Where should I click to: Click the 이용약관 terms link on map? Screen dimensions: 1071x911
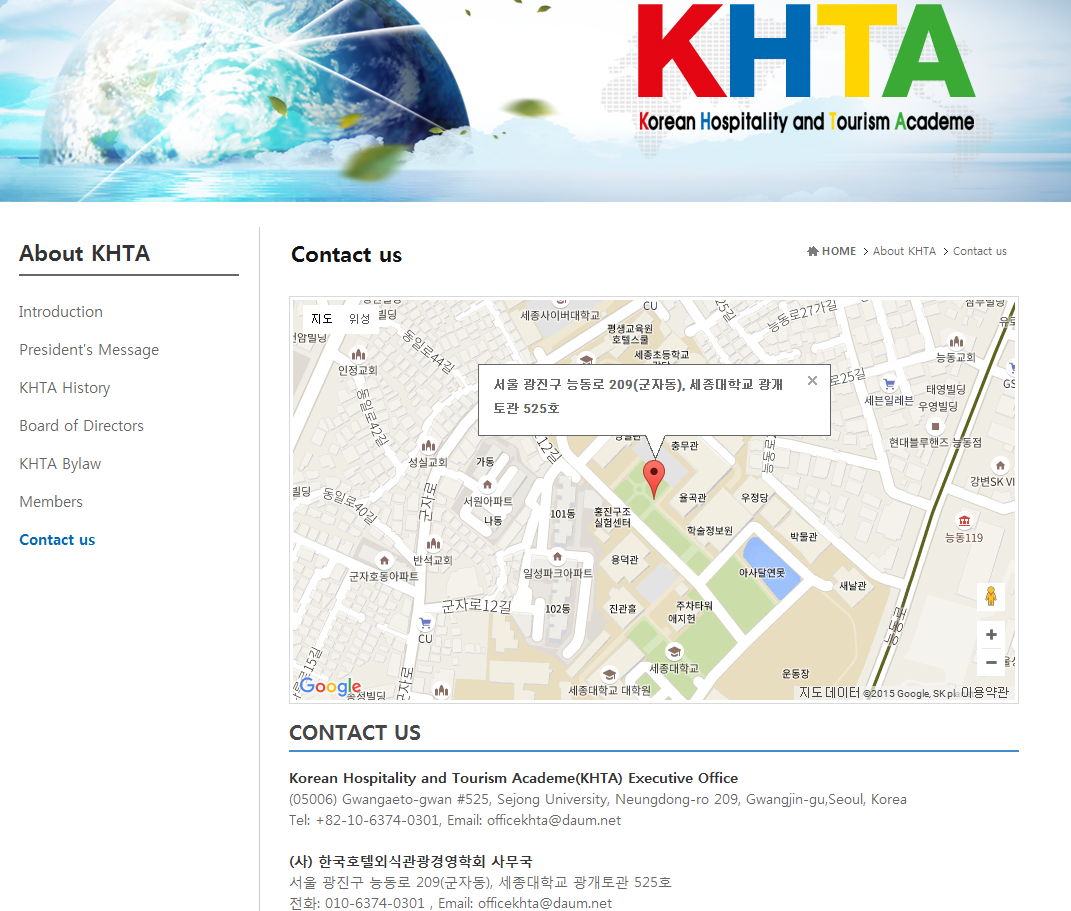coord(984,693)
